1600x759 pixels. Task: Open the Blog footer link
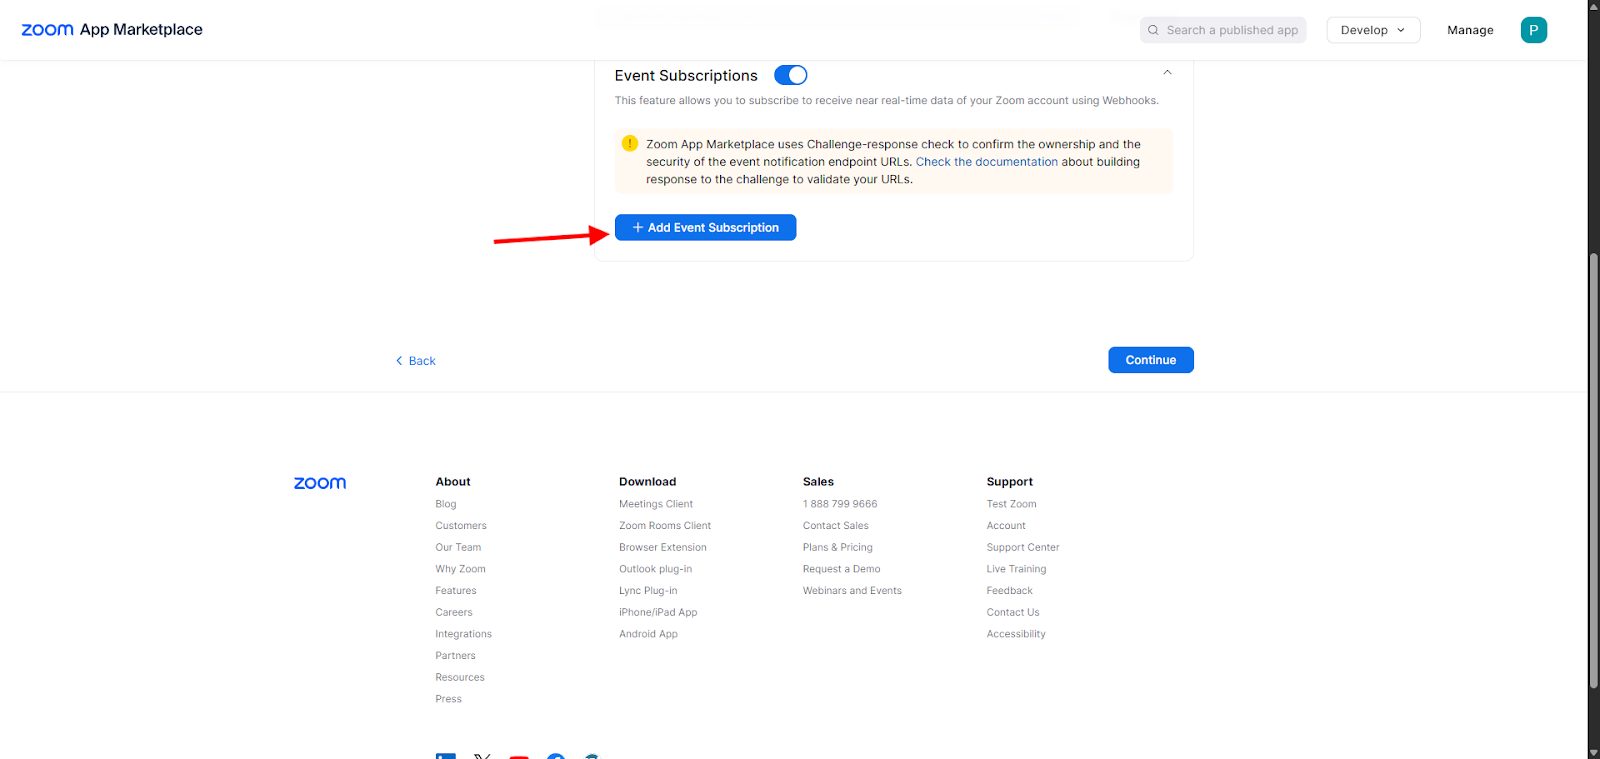pos(446,504)
